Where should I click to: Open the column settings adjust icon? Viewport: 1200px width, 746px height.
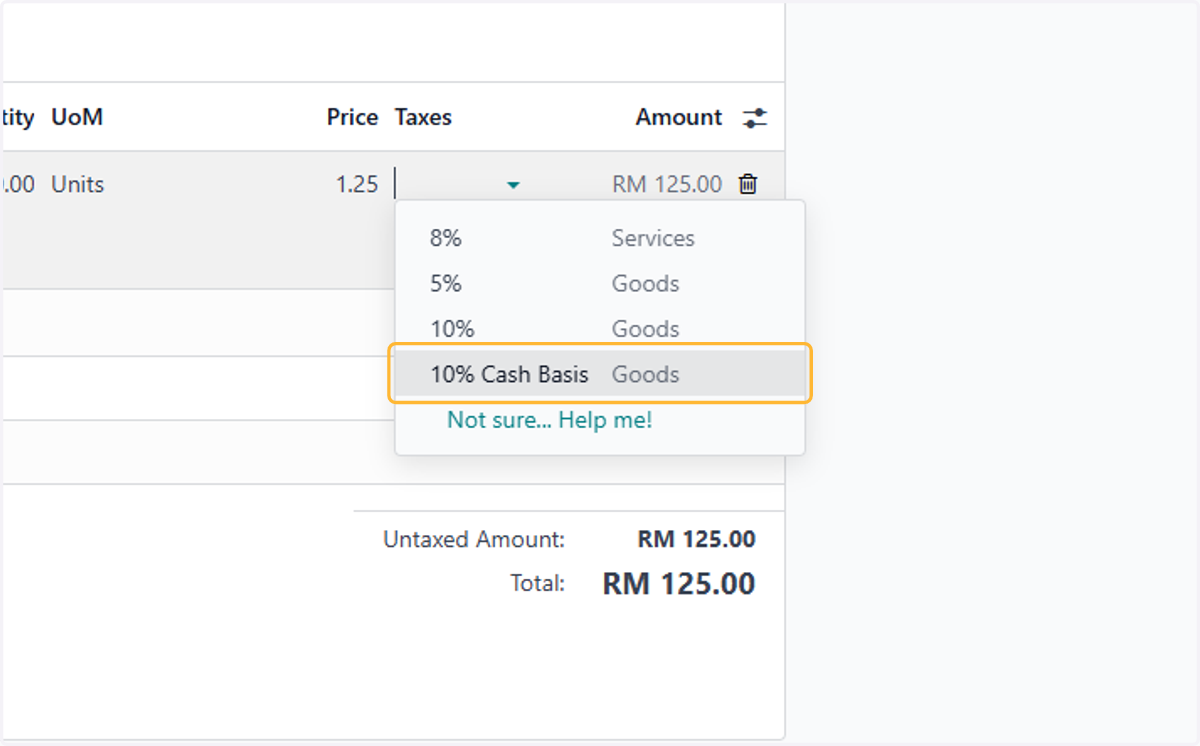click(x=755, y=118)
